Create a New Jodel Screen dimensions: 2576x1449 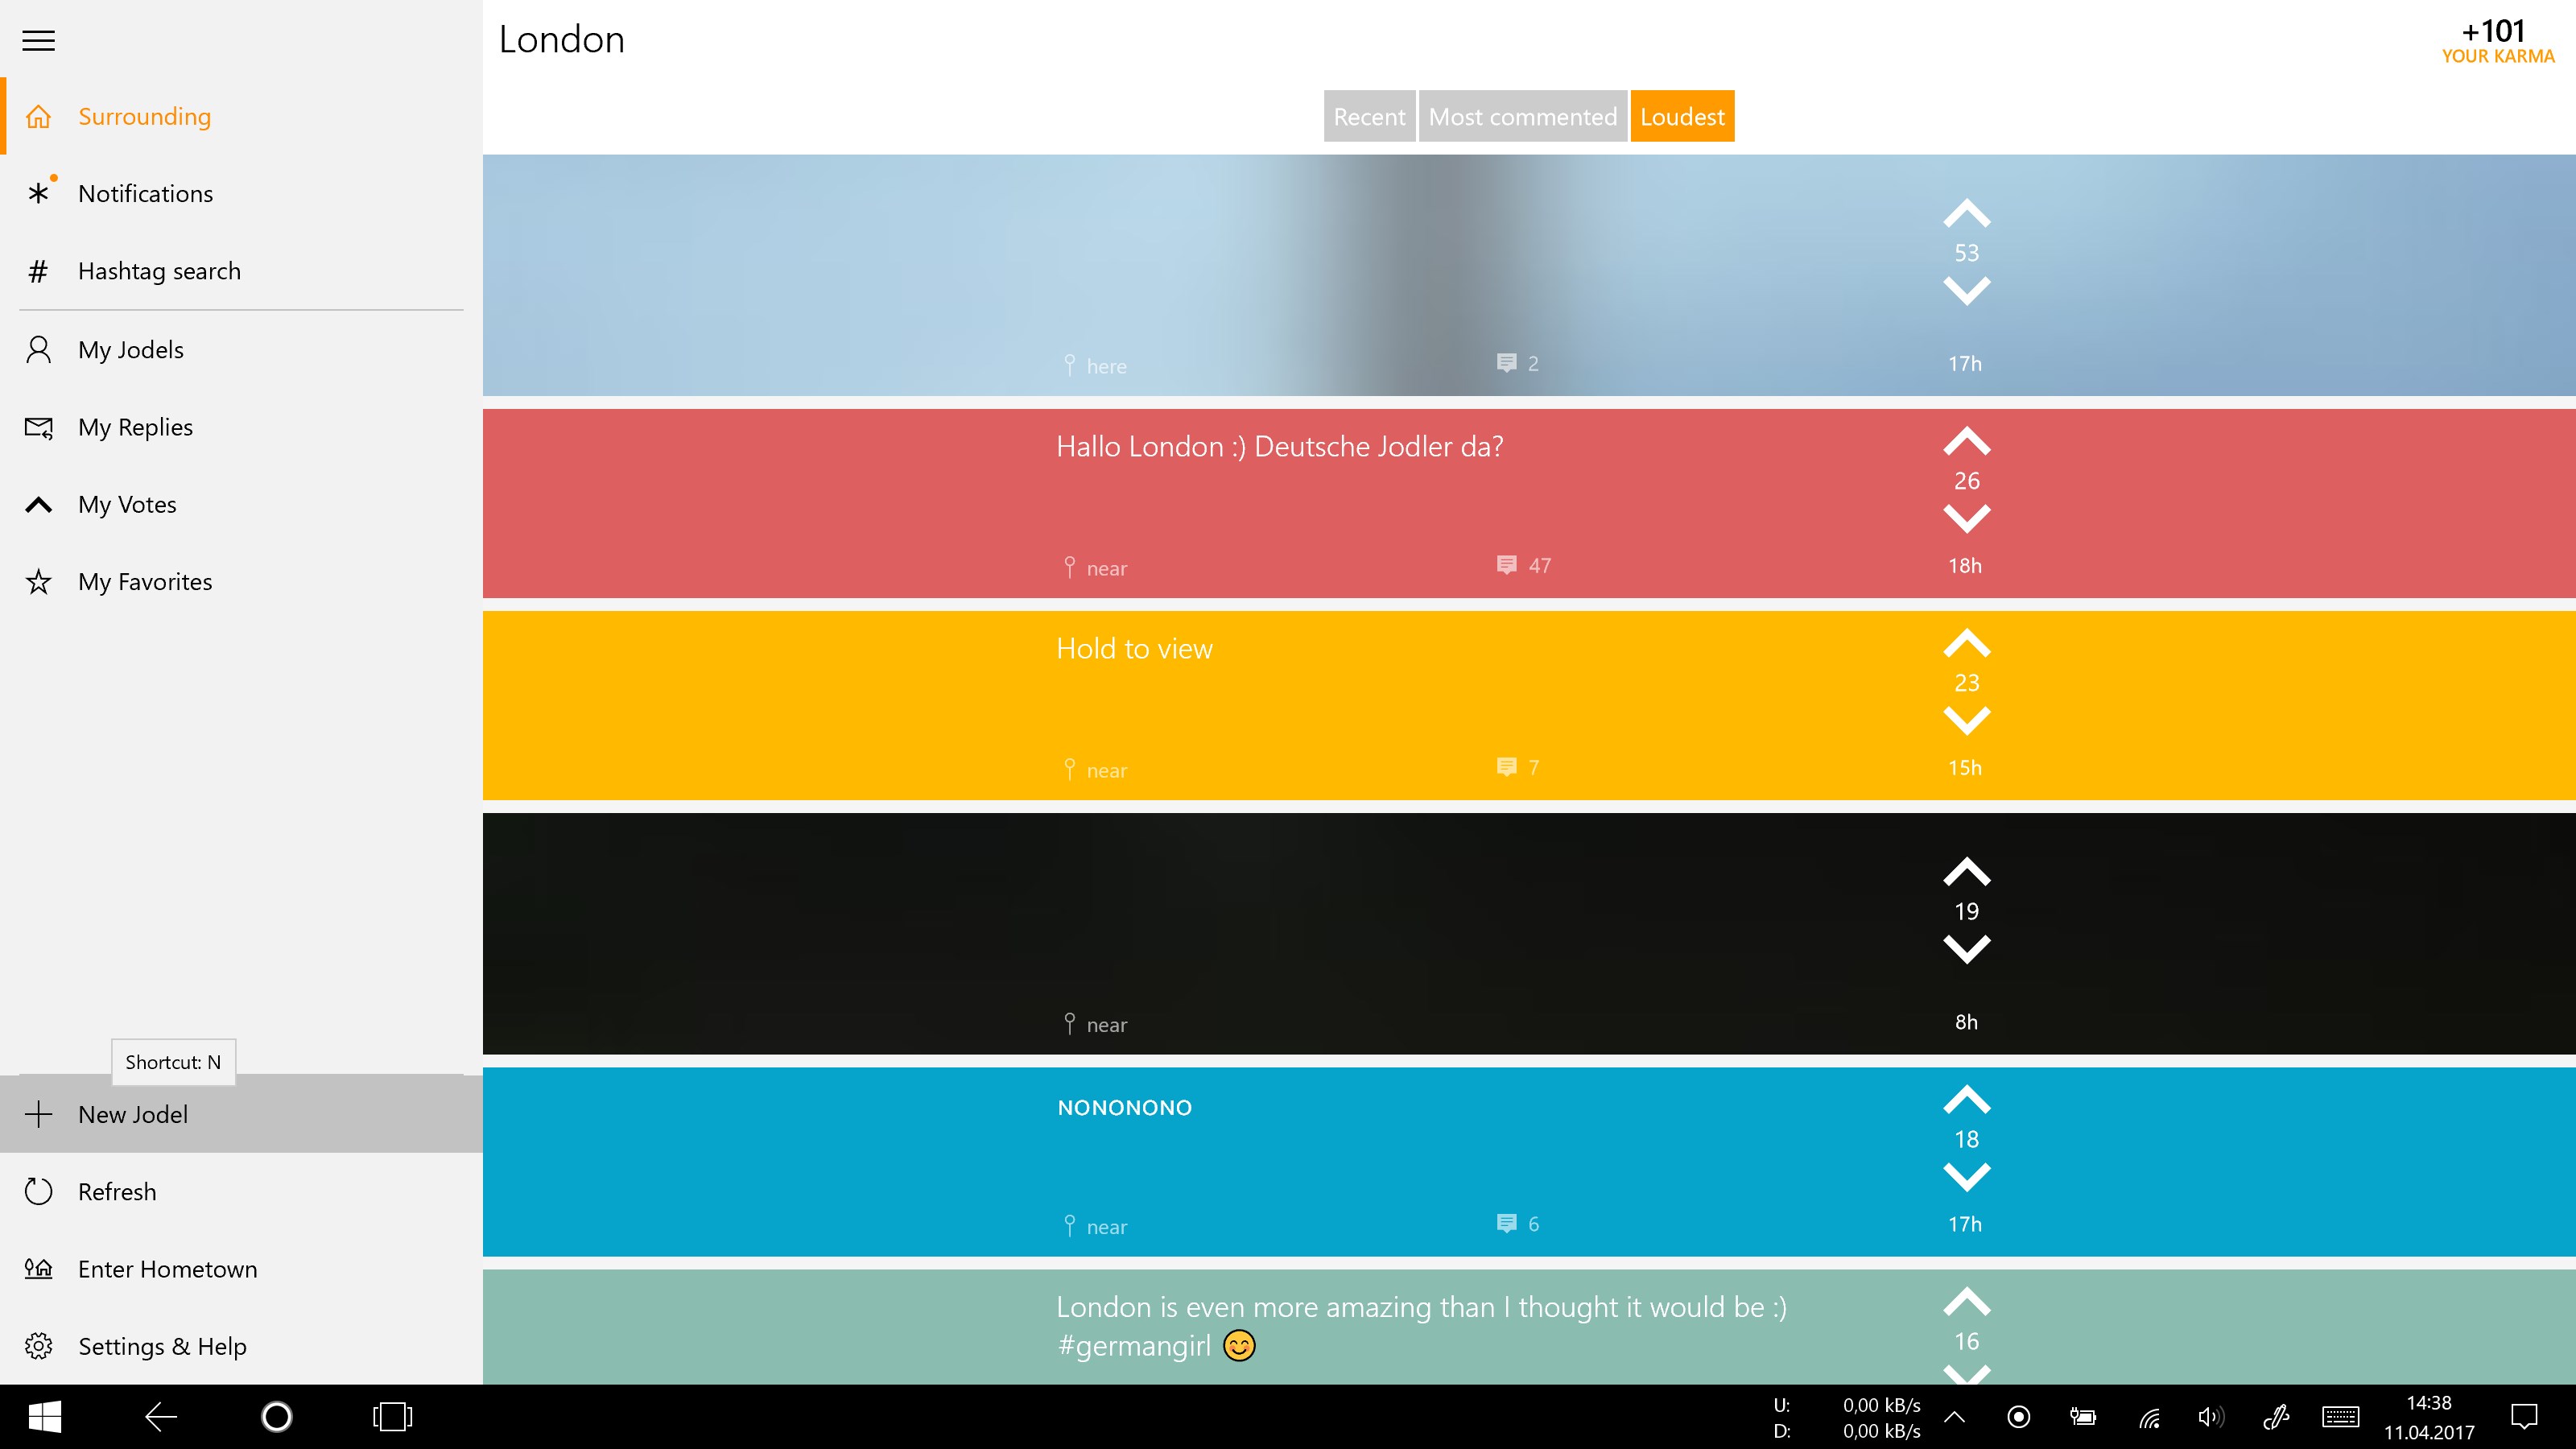point(133,1114)
